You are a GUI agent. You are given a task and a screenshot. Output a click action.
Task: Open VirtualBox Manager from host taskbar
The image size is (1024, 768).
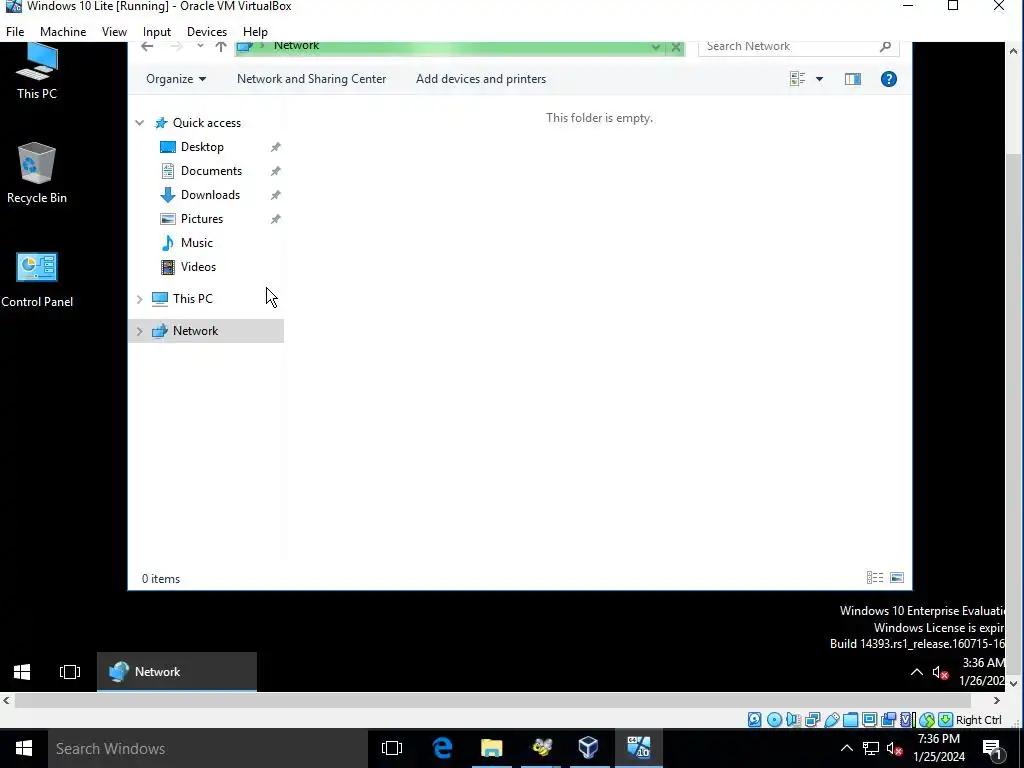click(588, 748)
